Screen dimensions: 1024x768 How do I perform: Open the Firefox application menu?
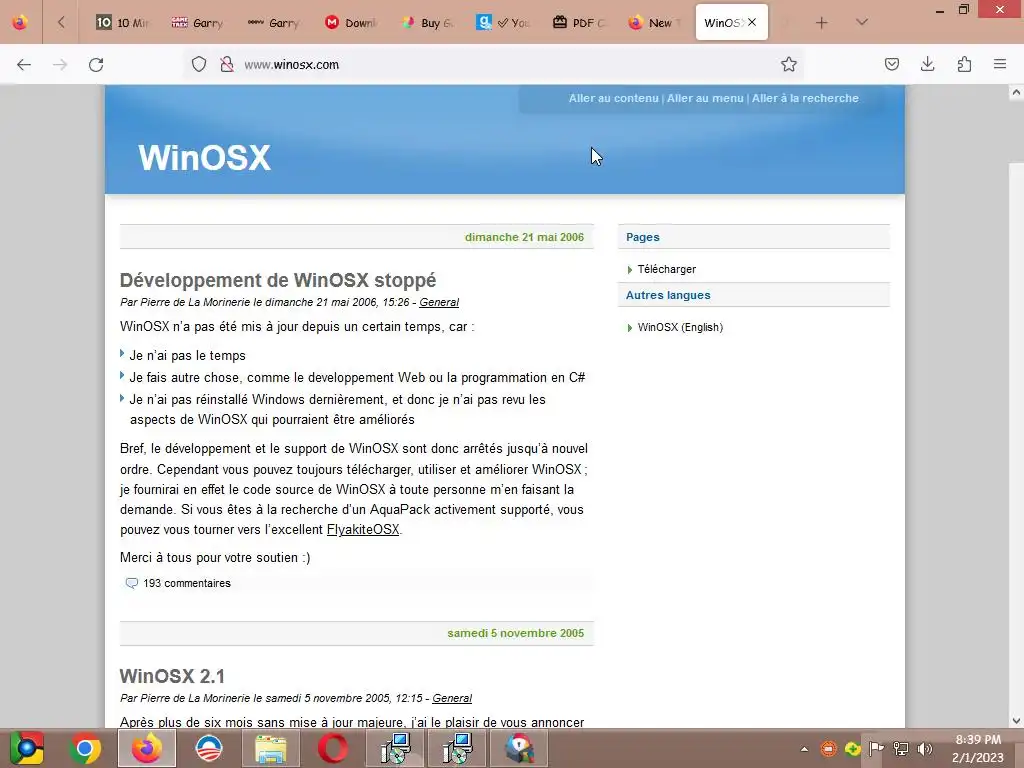[1000, 64]
